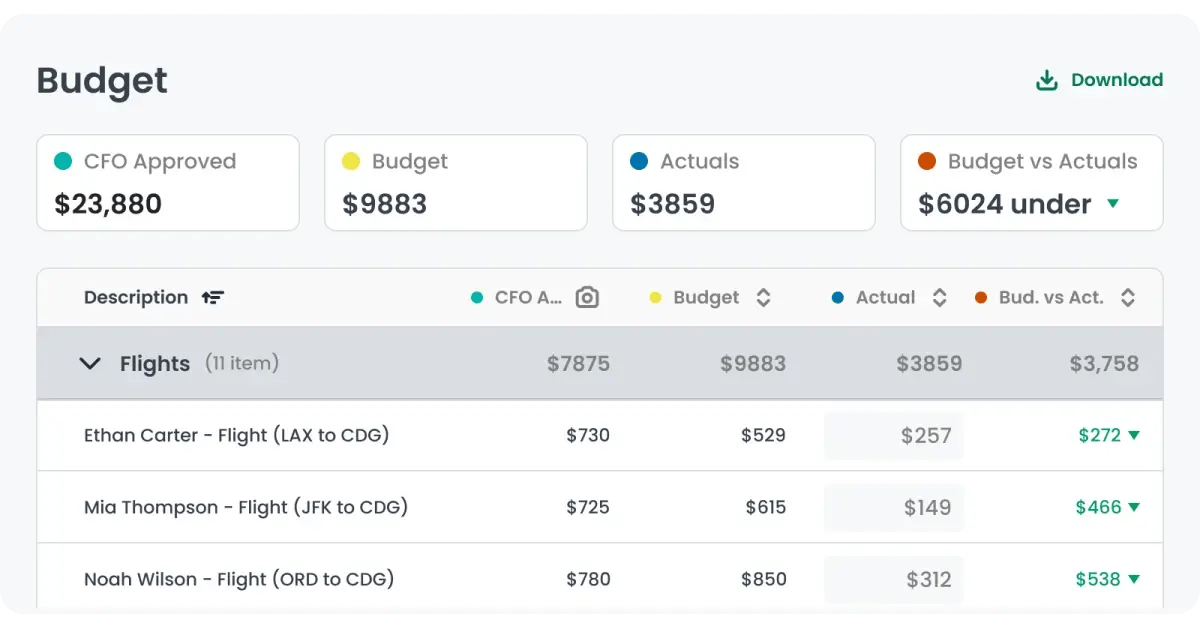
Task: Select the Actuals summary card
Action: (743, 183)
